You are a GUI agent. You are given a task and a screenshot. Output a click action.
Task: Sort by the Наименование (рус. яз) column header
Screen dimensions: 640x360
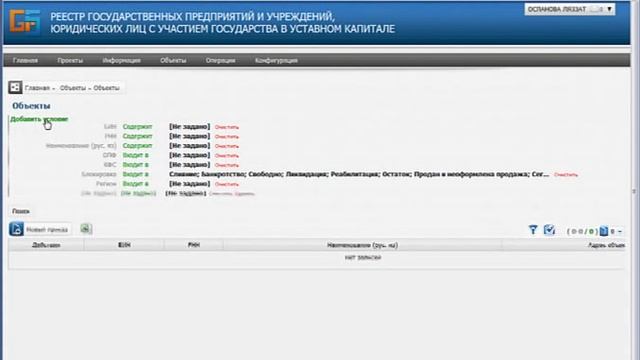[362, 245]
